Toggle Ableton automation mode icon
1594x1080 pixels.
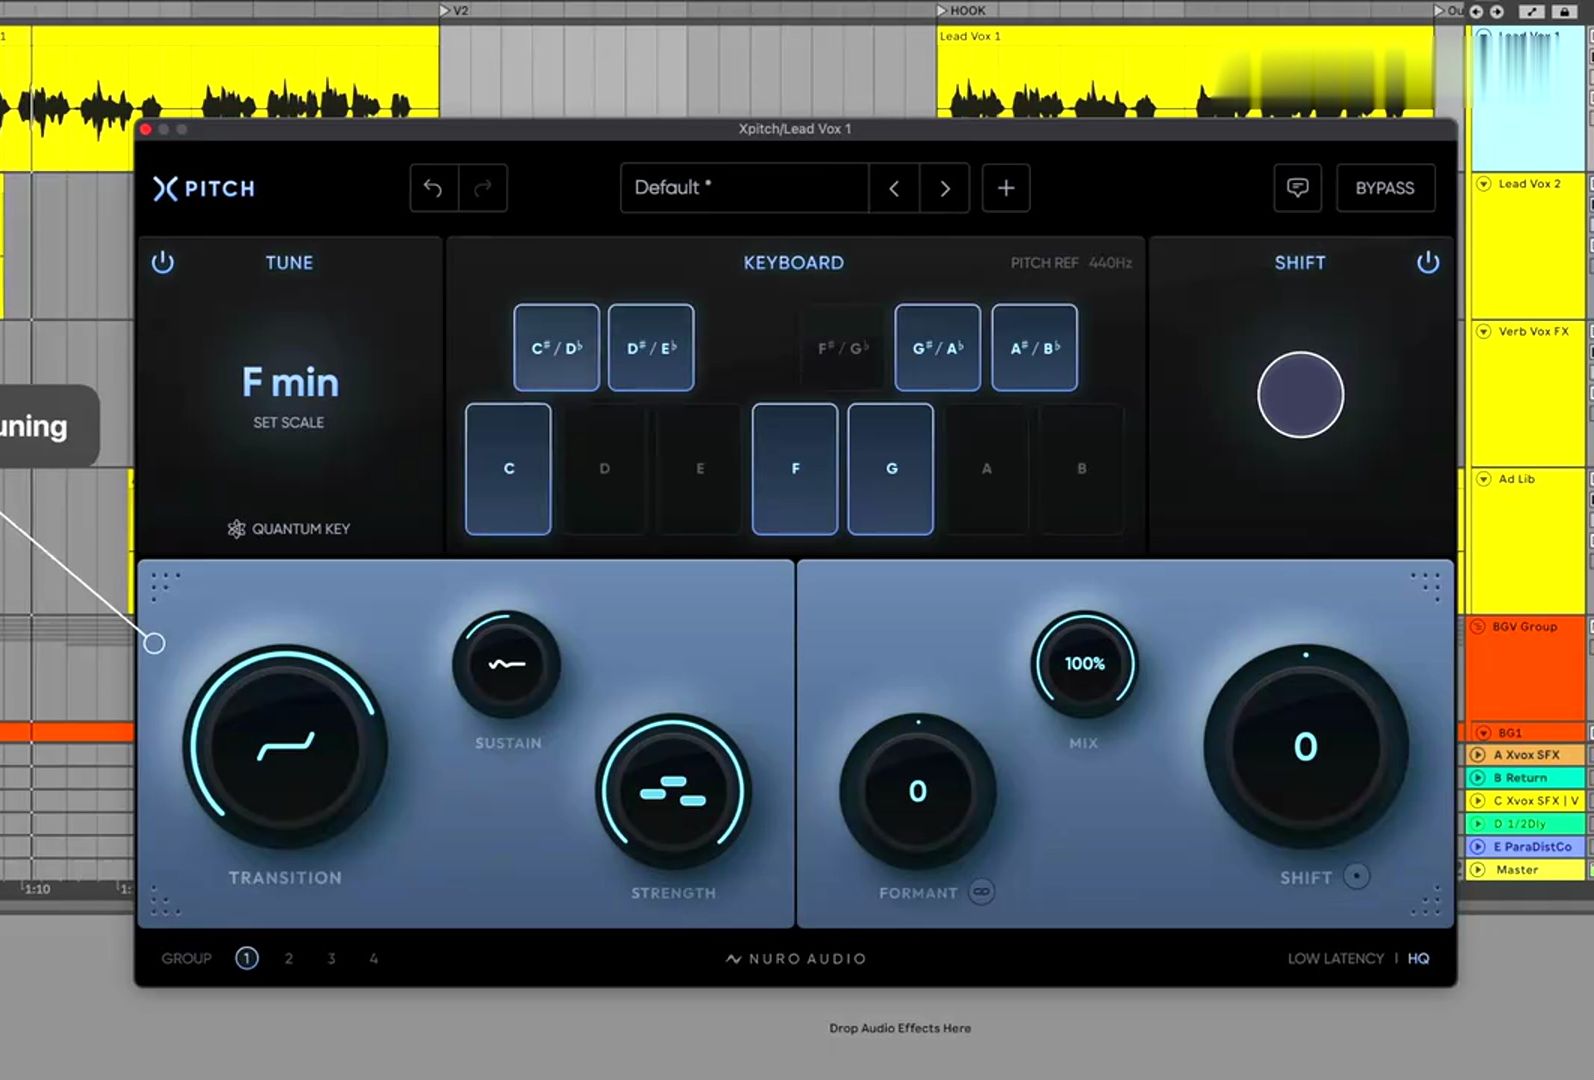point(1532,11)
